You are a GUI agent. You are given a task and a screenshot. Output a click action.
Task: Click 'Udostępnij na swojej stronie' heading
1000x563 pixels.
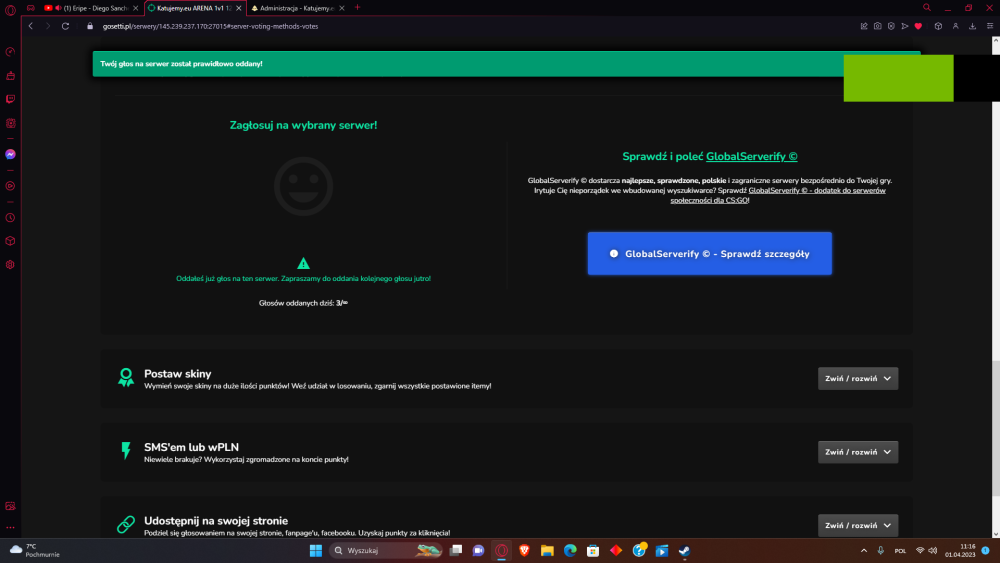click(216, 521)
